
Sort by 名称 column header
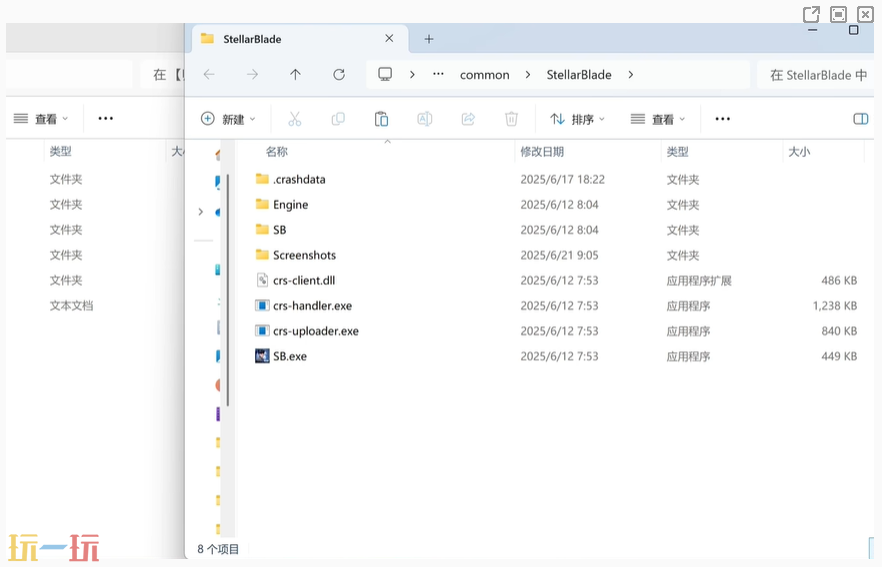(x=276, y=151)
